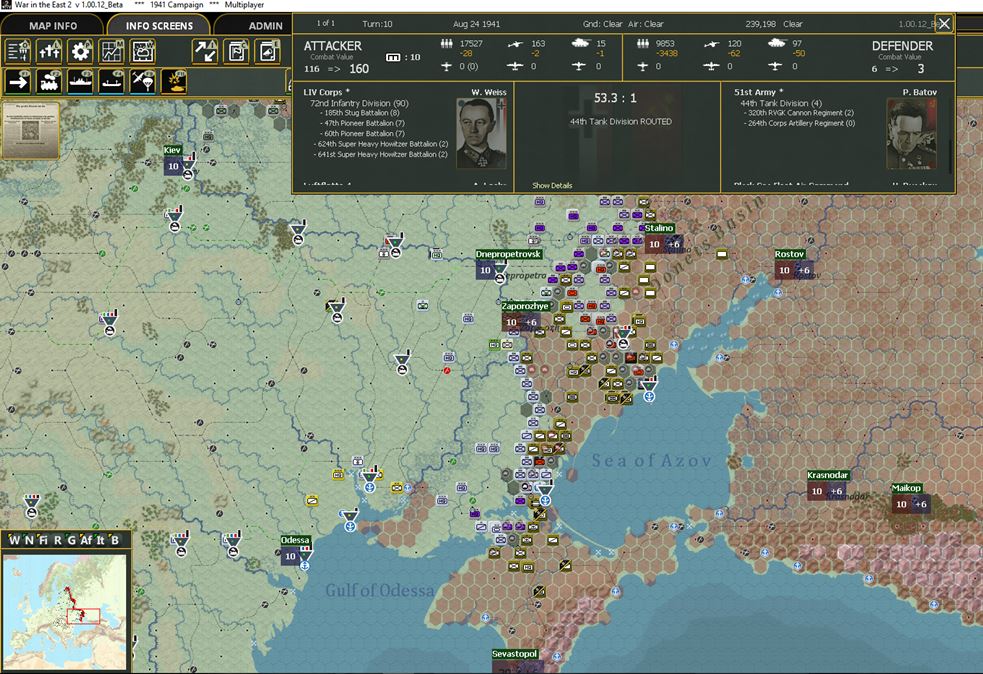Activate the battle sites explosion icon
Image resolution: width=983 pixels, height=674 pixels.
[174, 82]
